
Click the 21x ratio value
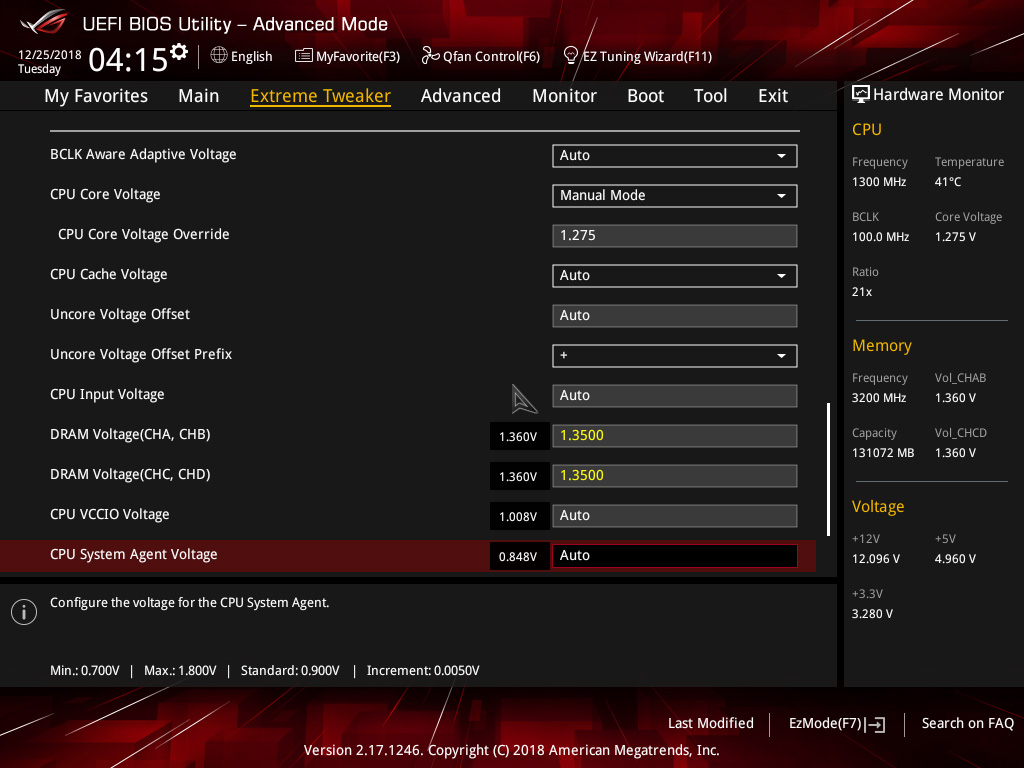tap(862, 292)
